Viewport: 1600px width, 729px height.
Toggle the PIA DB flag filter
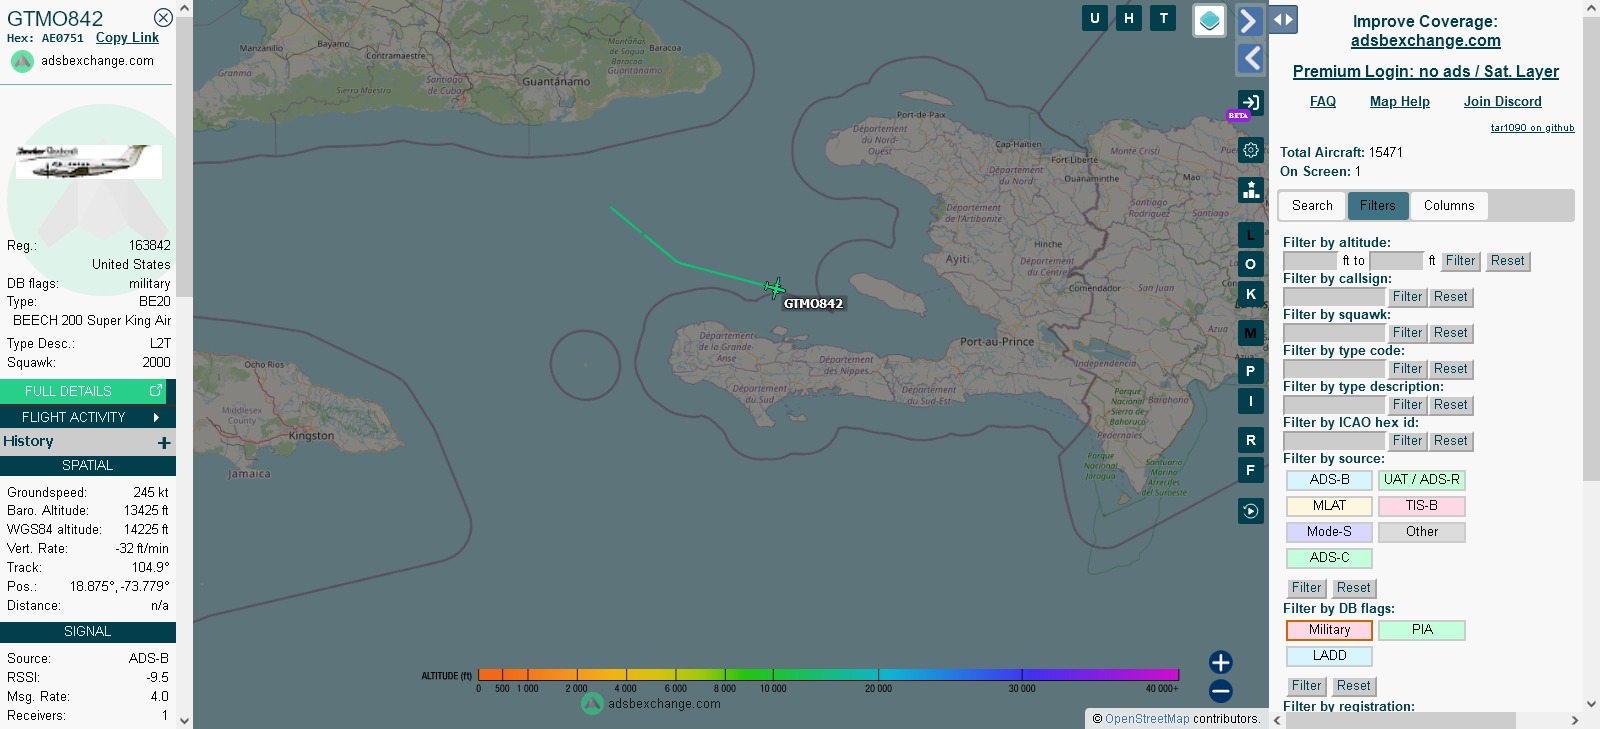pos(1421,630)
